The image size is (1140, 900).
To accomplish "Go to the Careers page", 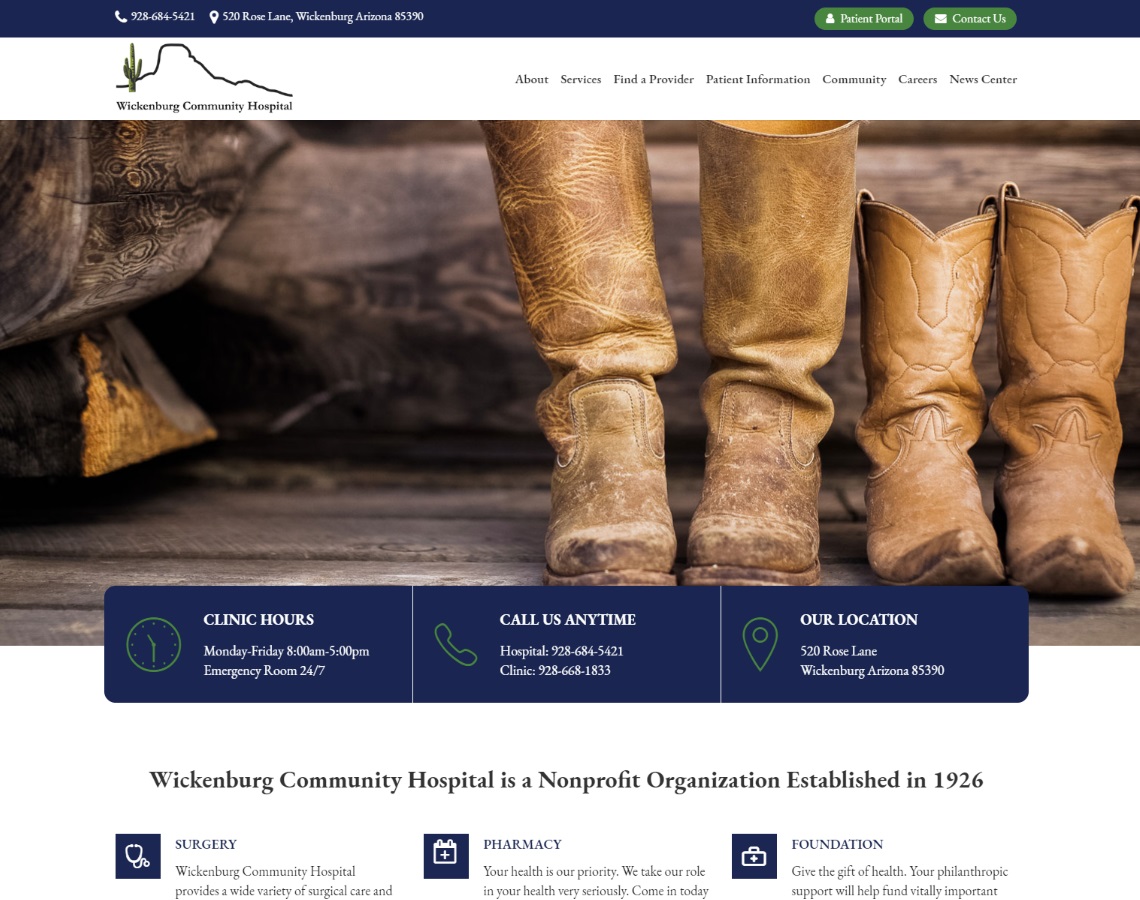I will 917,79.
